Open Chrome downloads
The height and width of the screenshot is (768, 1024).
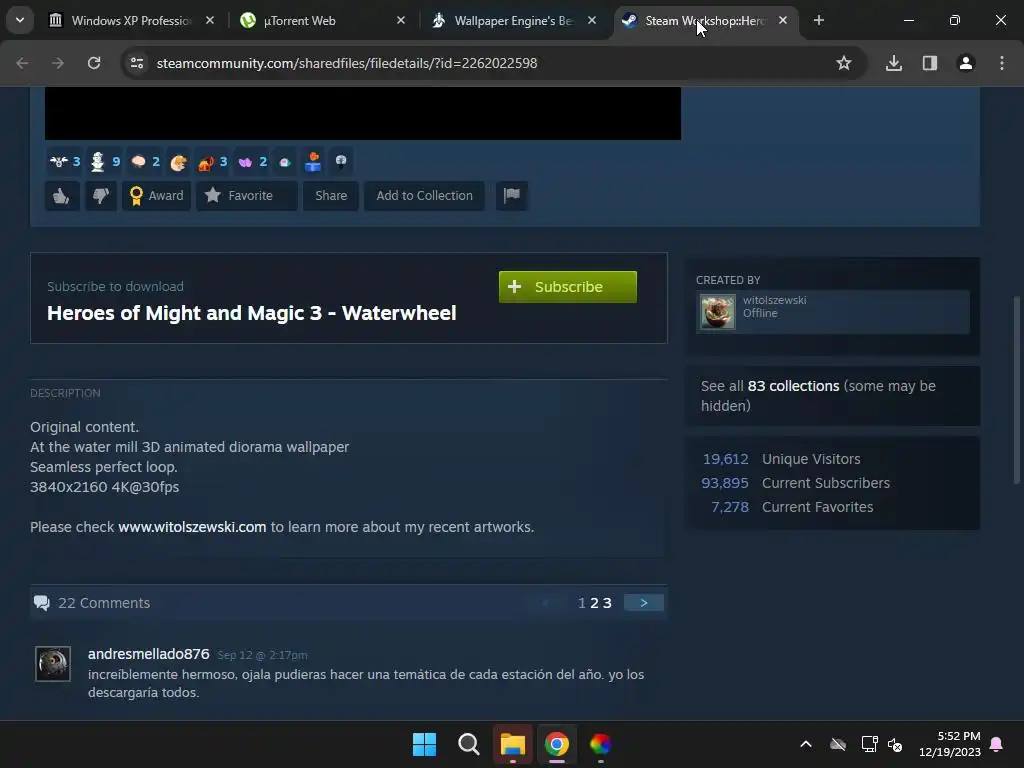(x=894, y=63)
